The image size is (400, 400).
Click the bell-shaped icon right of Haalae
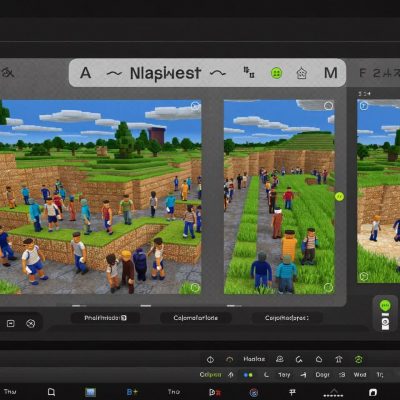[280, 359]
